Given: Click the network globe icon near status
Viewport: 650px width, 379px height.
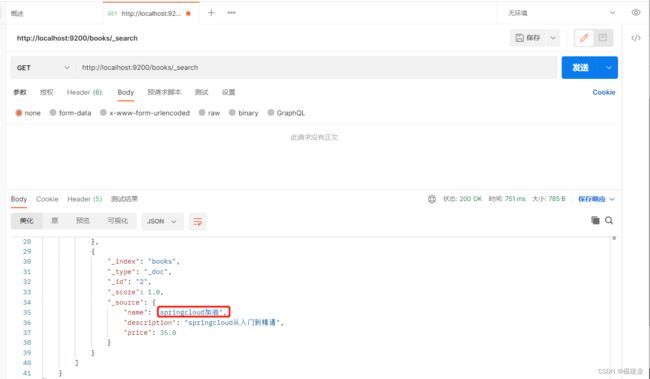Looking at the screenshot, I should tap(432, 199).
